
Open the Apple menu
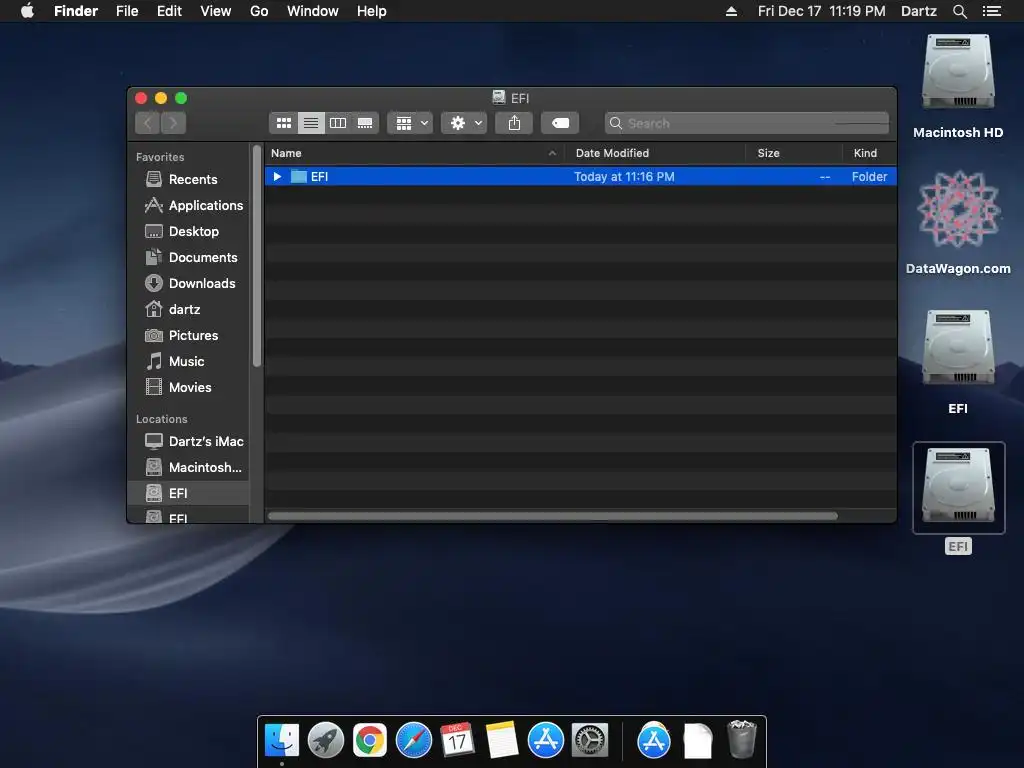coord(27,11)
